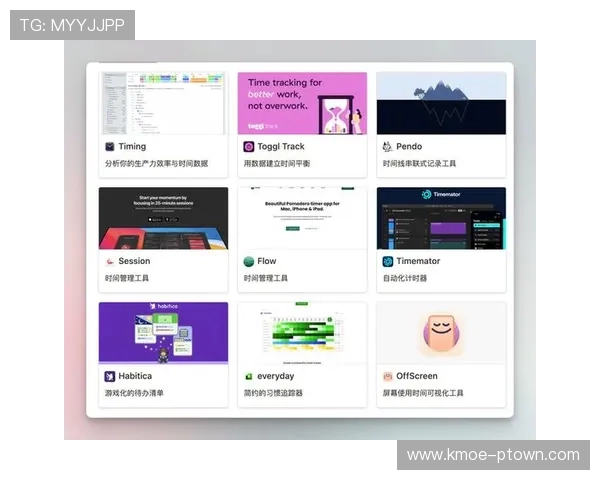The image size is (600, 480).
Task: Open the Pendo mountain thumbnail
Action: (x=441, y=103)
